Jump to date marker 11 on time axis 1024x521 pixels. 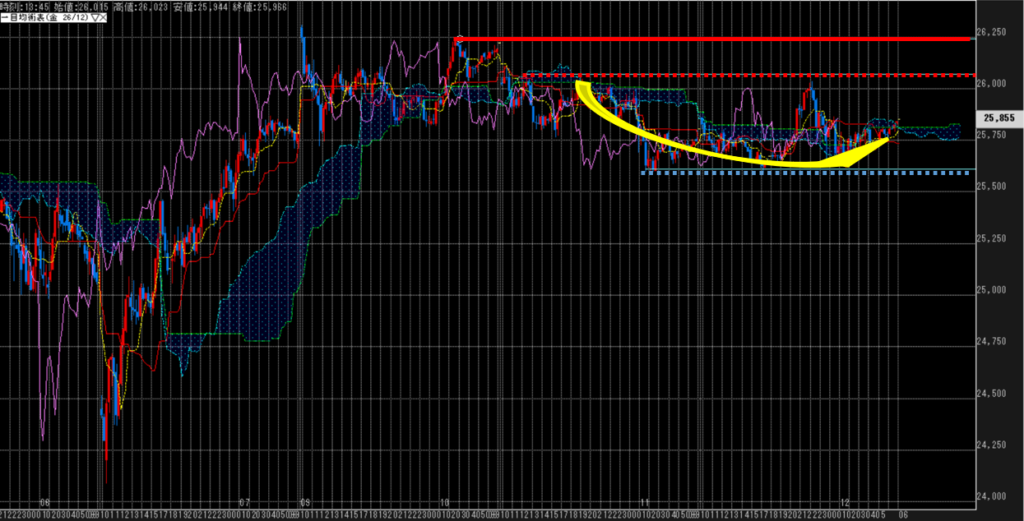tap(646, 505)
